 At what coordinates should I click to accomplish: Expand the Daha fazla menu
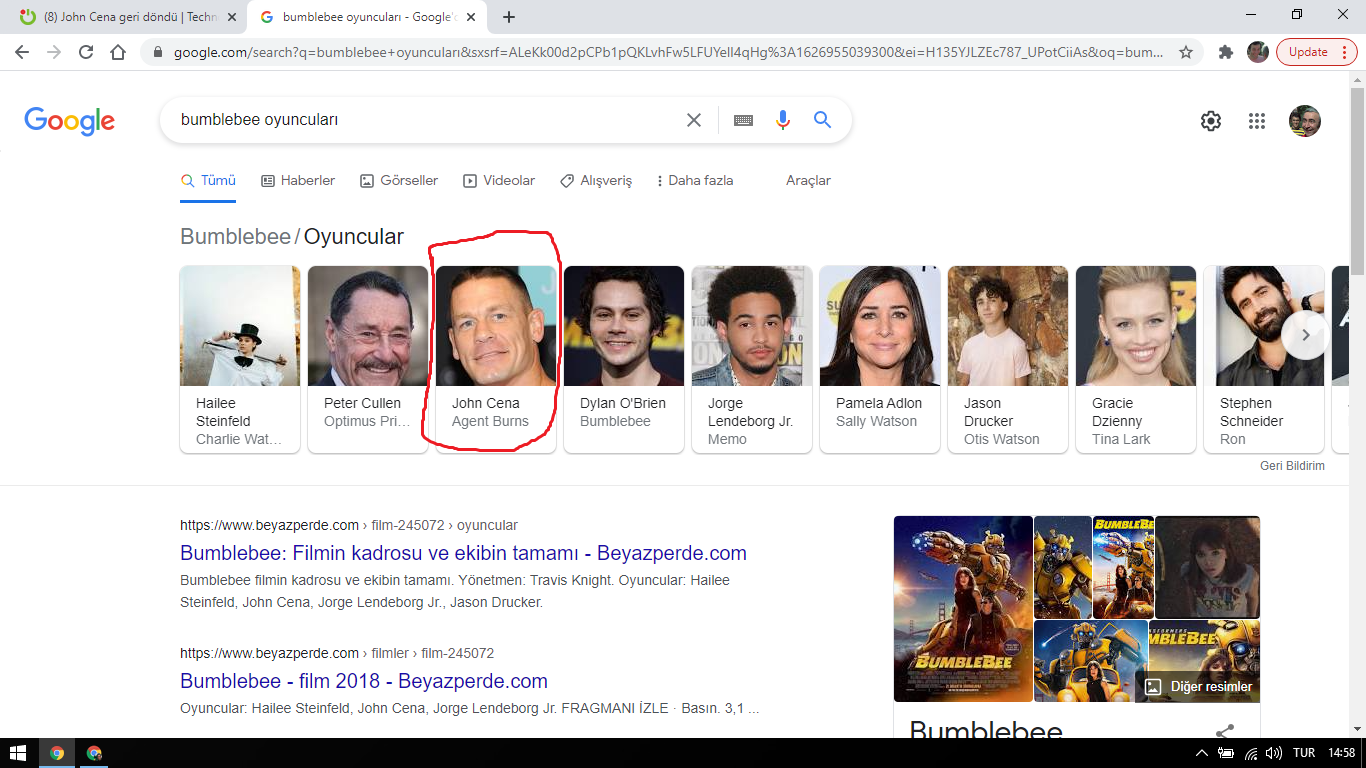695,181
